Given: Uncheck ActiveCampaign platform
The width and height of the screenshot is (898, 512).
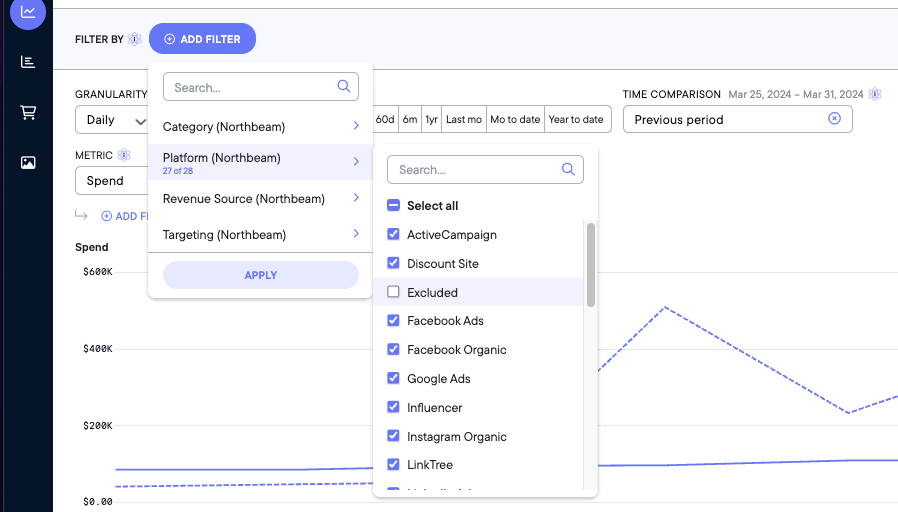Looking at the screenshot, I should (393, 234).
